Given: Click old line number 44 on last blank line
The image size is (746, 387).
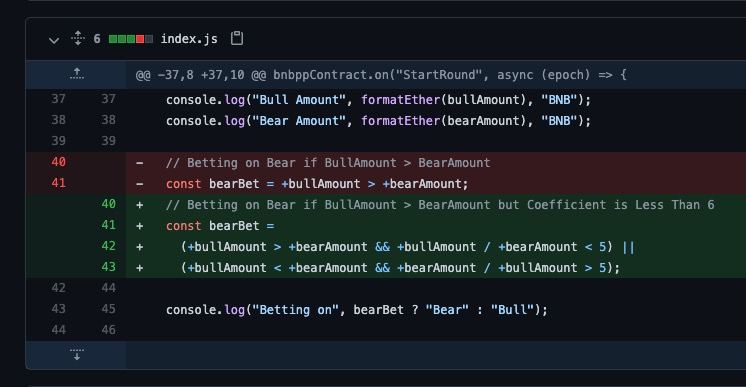Looking at the screenshot, I should 59,329.
